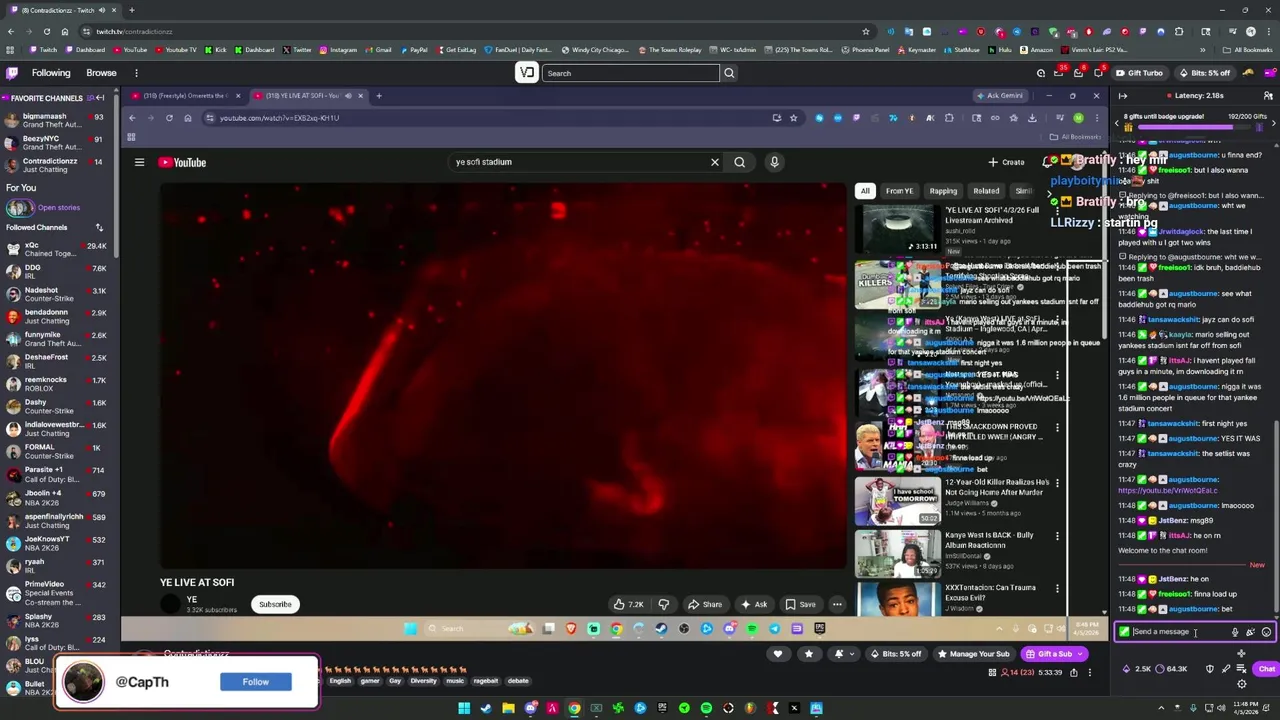1280x720 pixels.
Task: Clear the YouTube search text with X
Action: pos(714,162)
